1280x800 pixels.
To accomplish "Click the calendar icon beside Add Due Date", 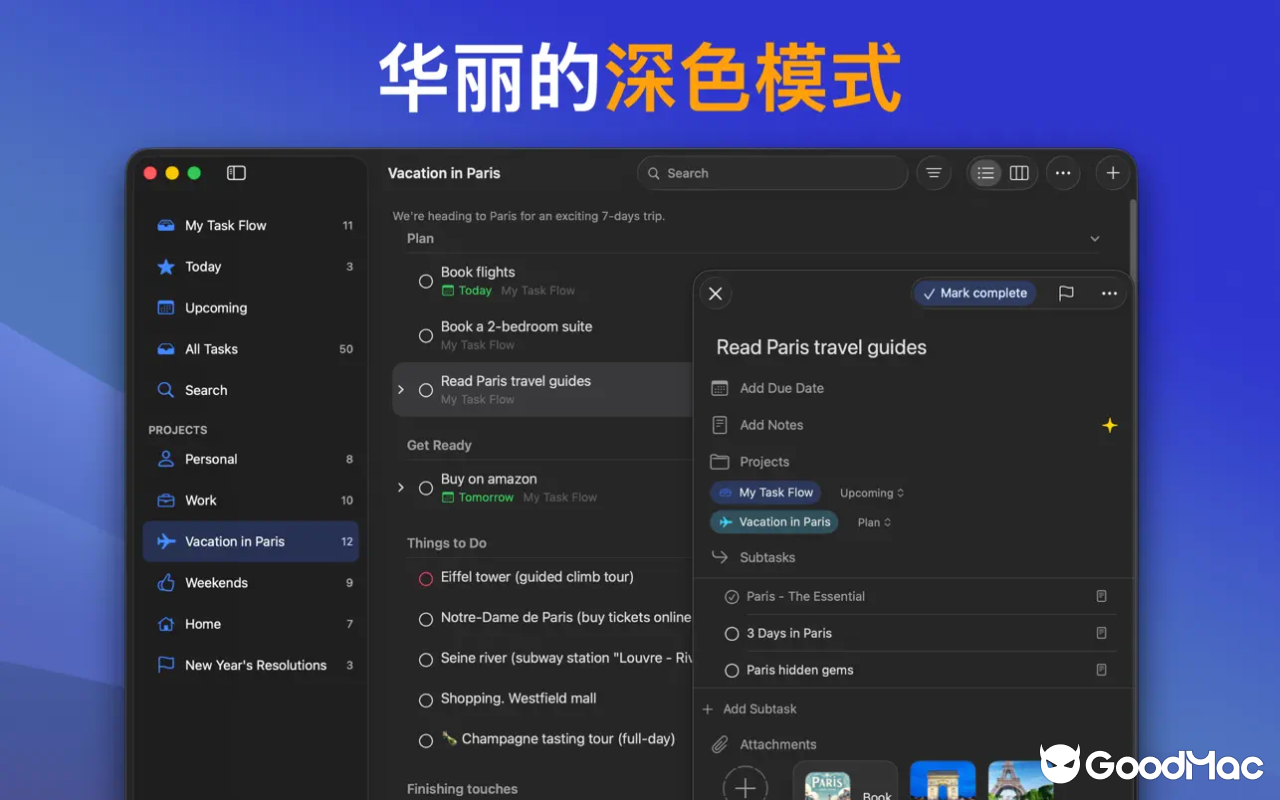I will tap(719, 388).
